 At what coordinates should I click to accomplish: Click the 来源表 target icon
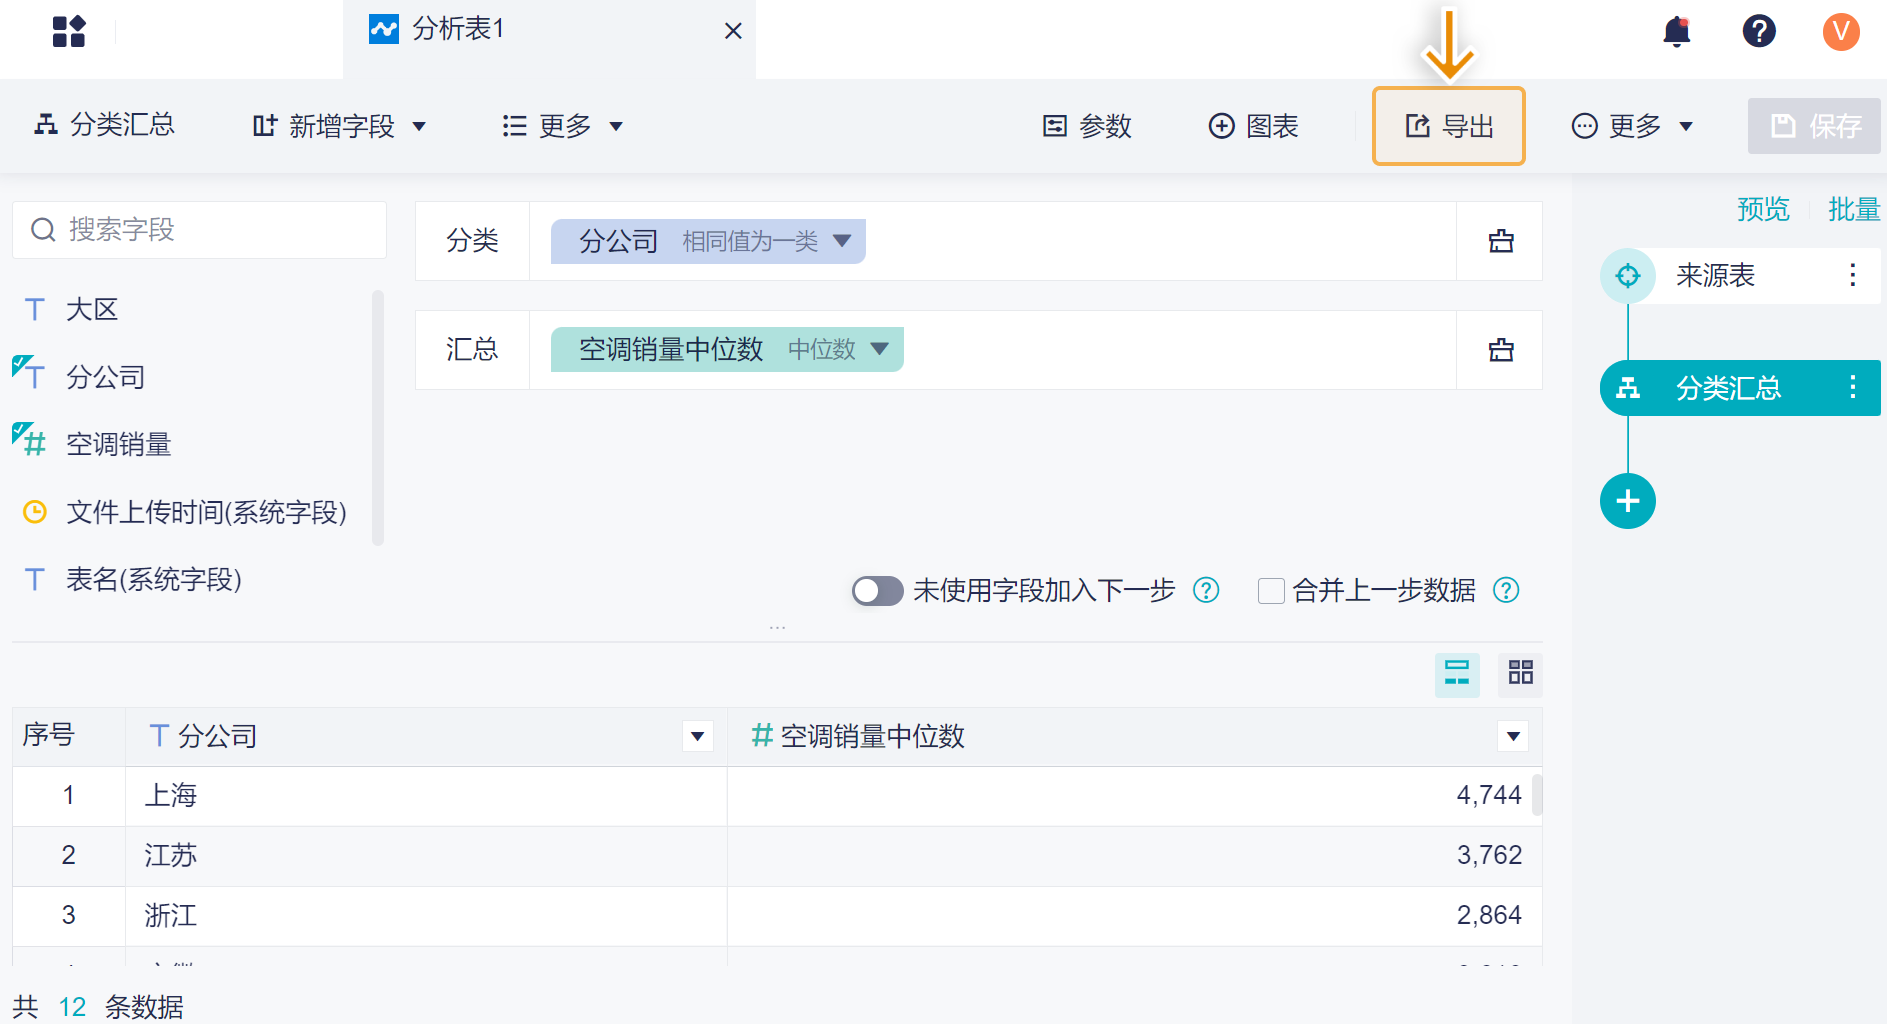tap(1628, 275)
